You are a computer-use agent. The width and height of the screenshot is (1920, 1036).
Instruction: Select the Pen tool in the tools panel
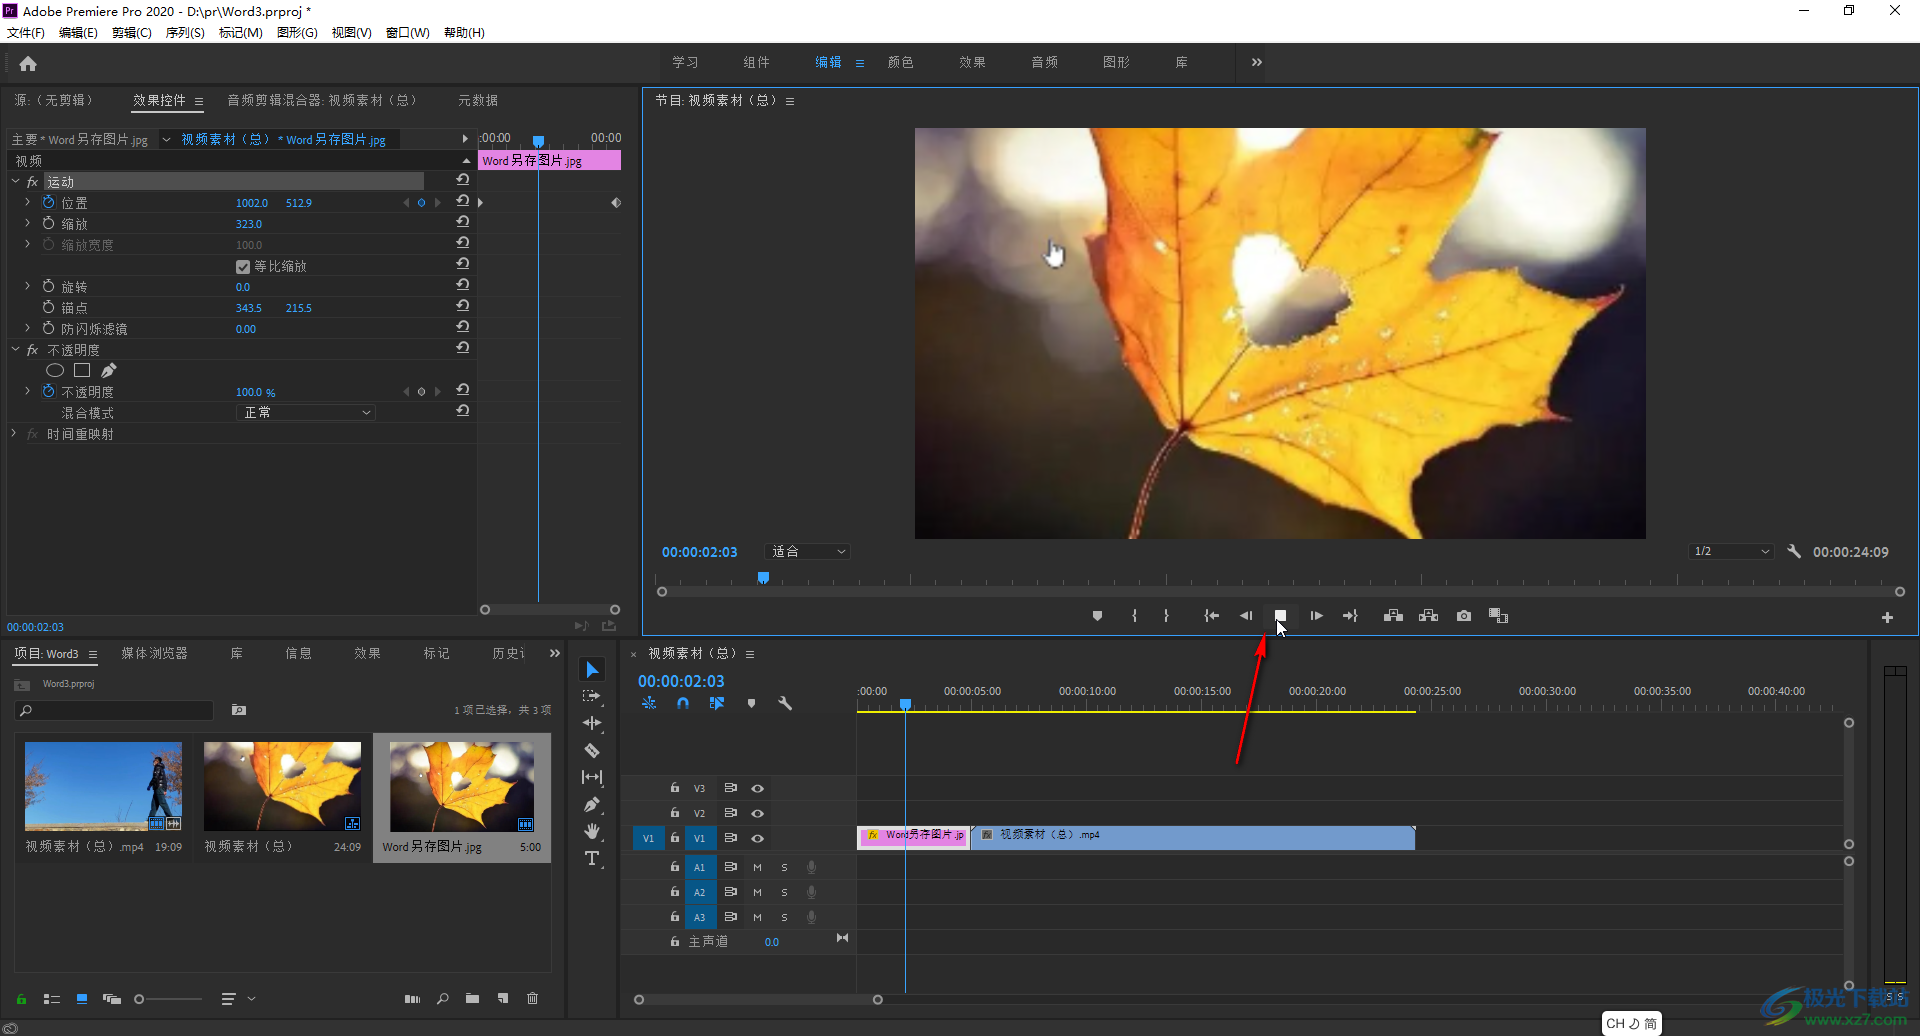click(x=592, y=804)
